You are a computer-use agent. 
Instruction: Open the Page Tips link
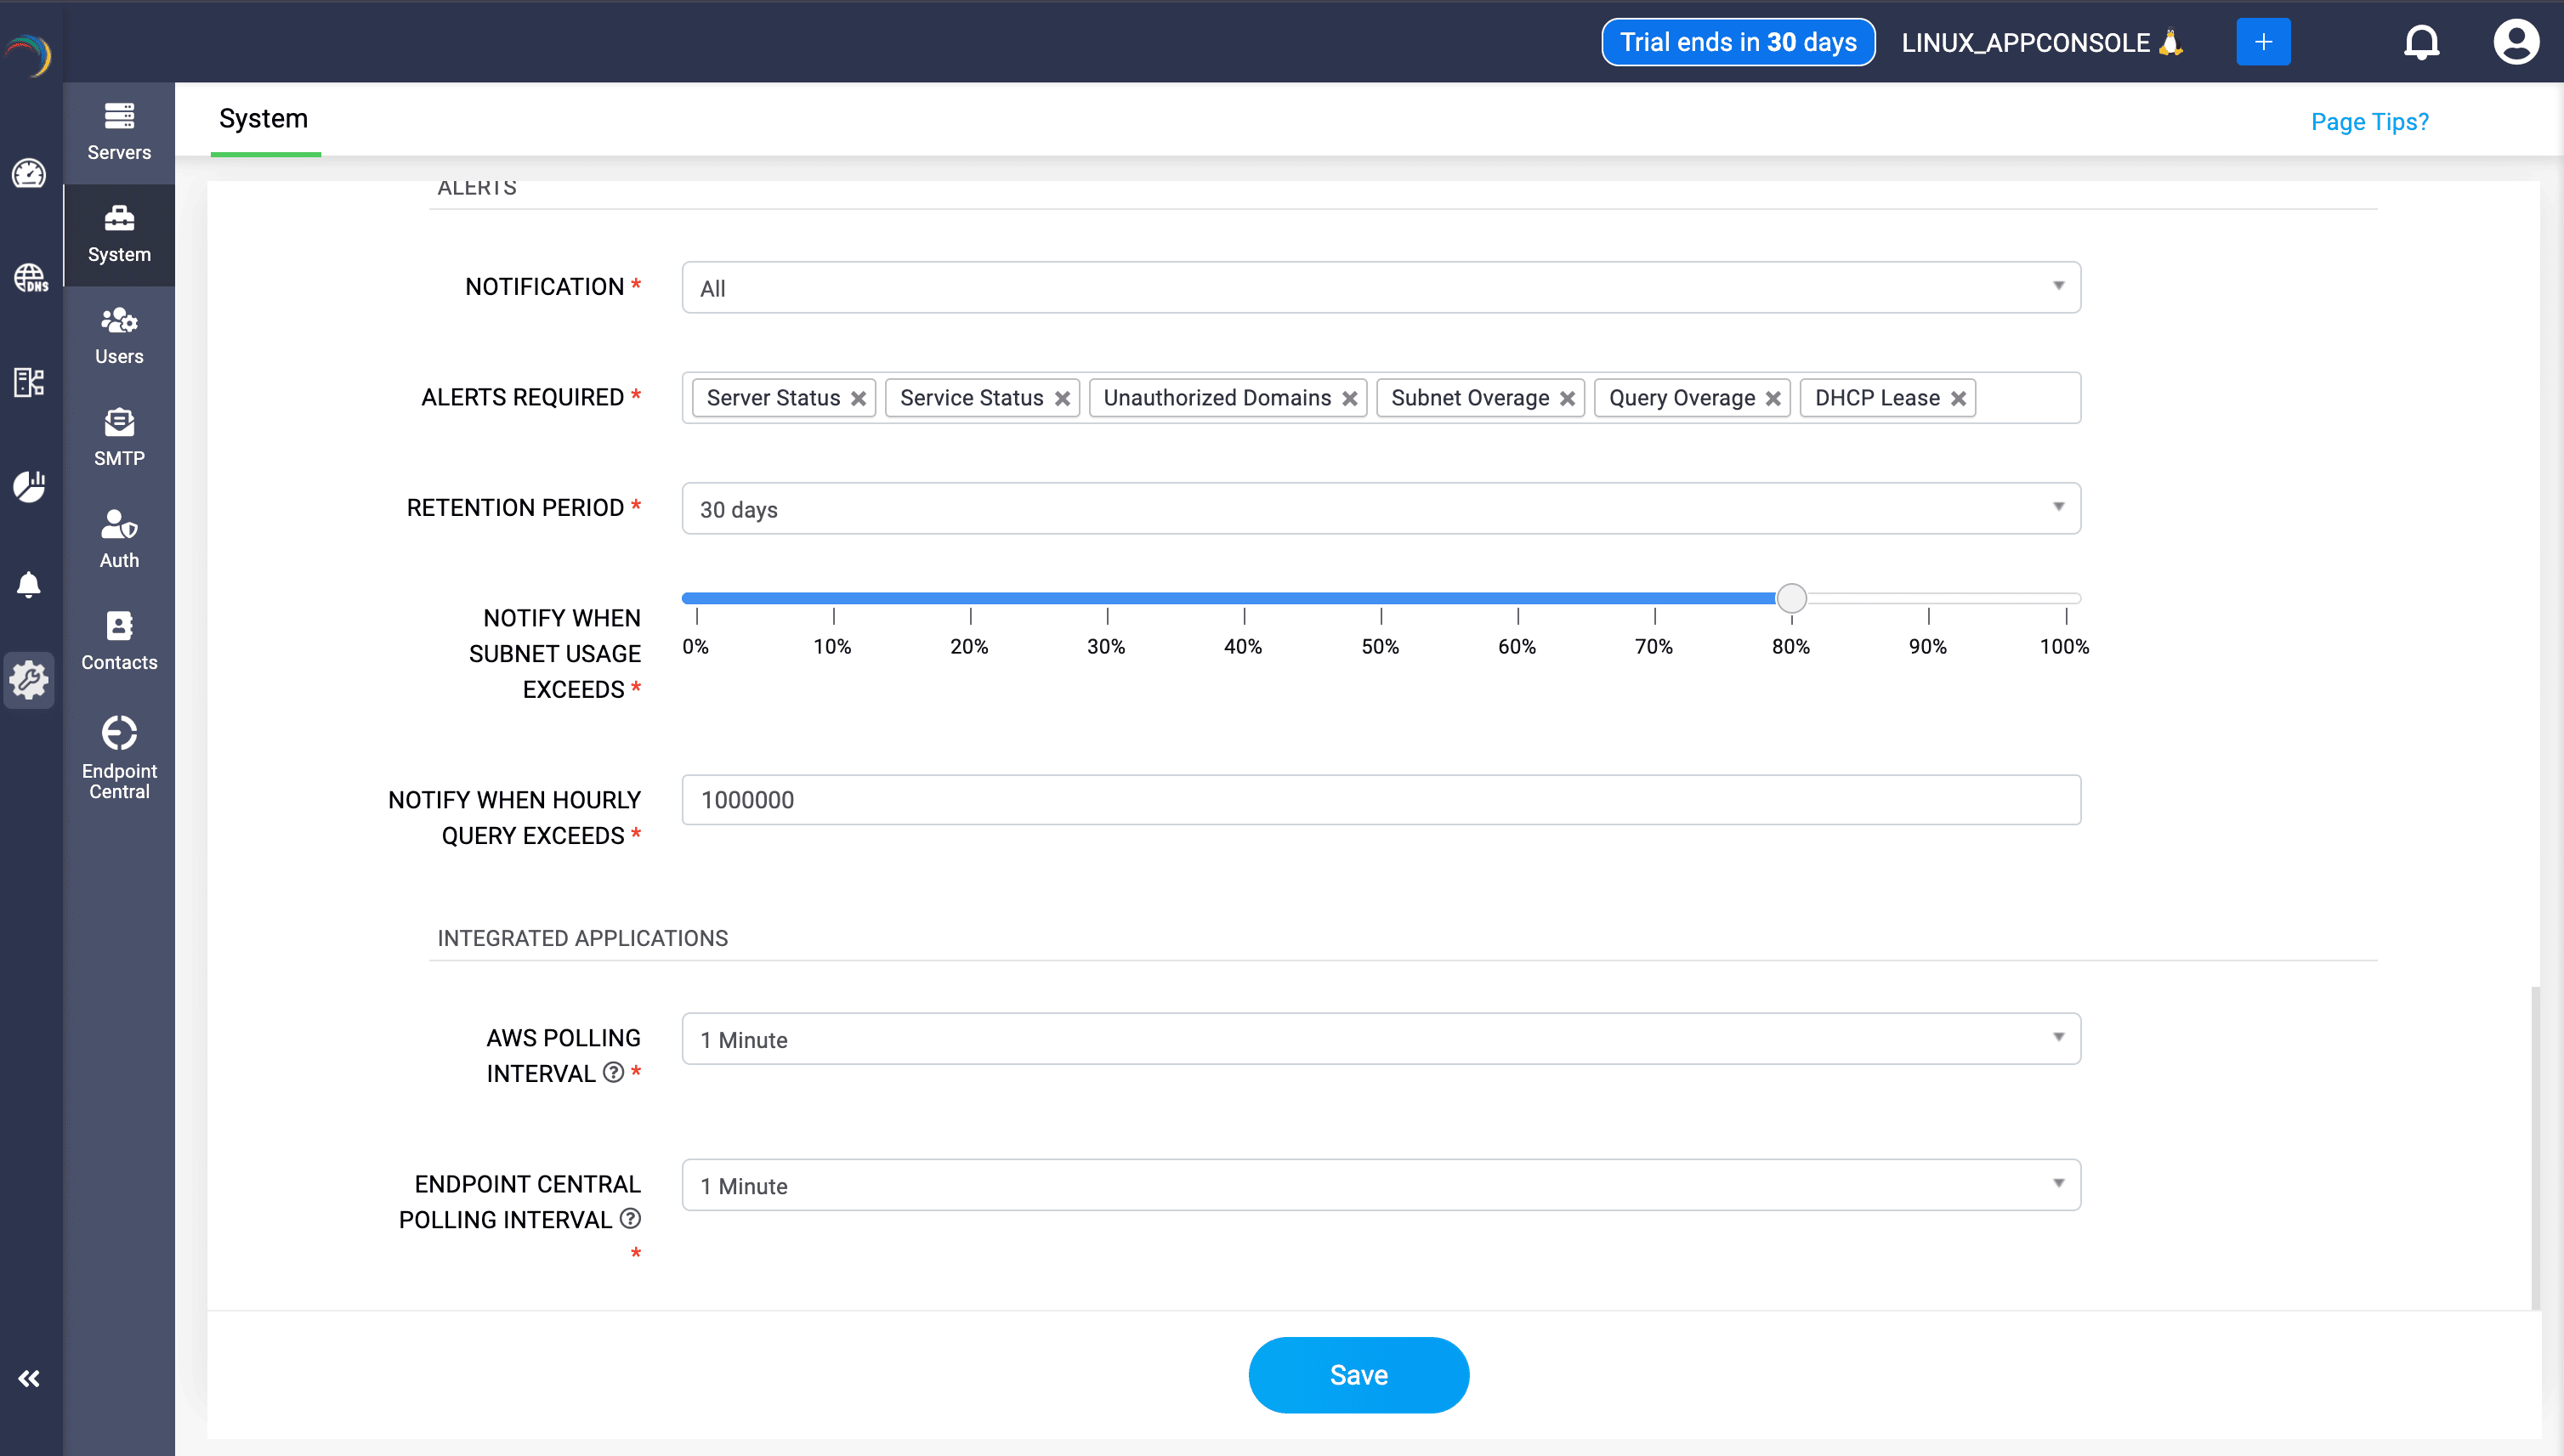point(2369,122)
